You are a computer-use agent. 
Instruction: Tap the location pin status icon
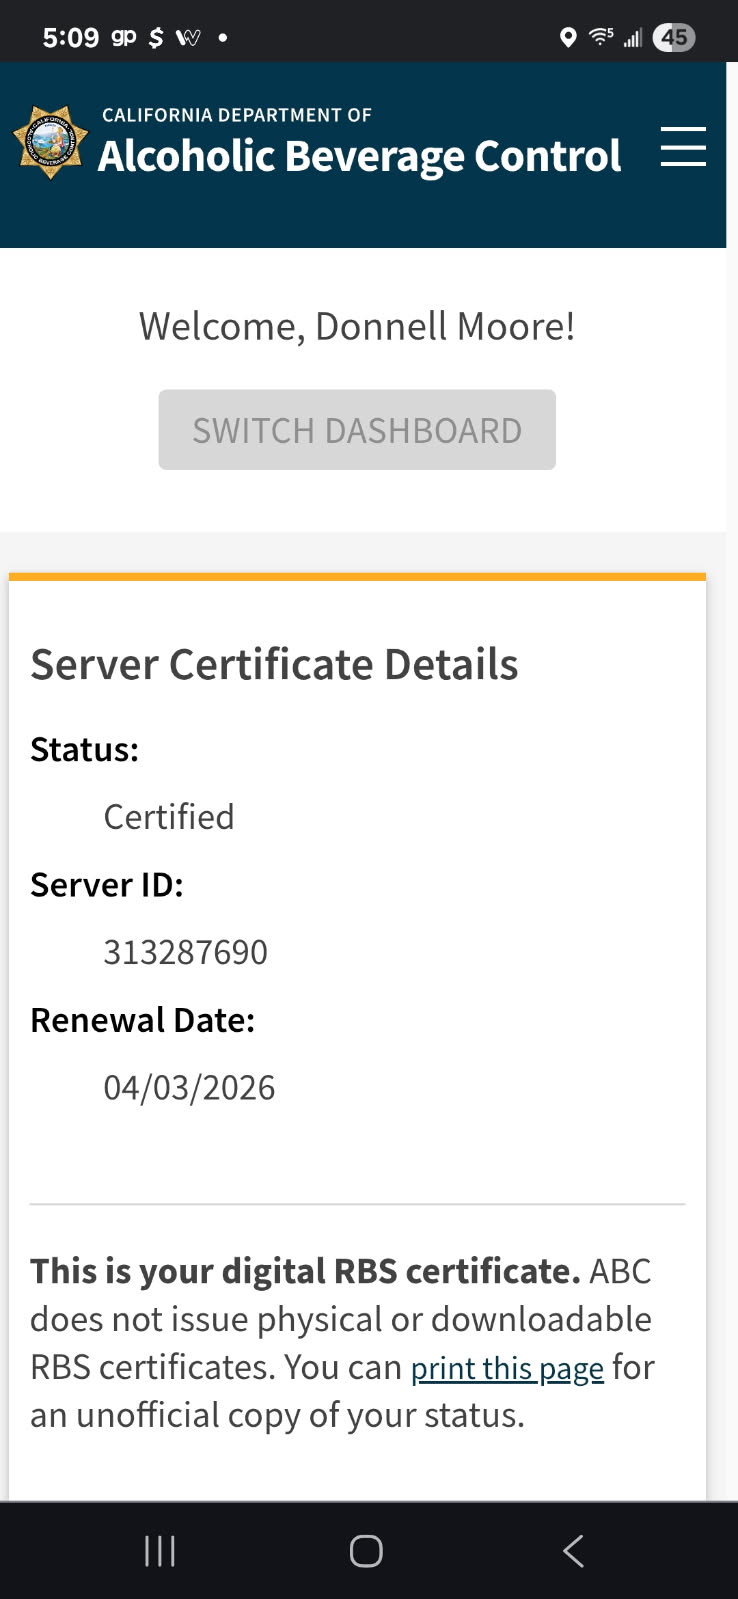coord(568,38)
